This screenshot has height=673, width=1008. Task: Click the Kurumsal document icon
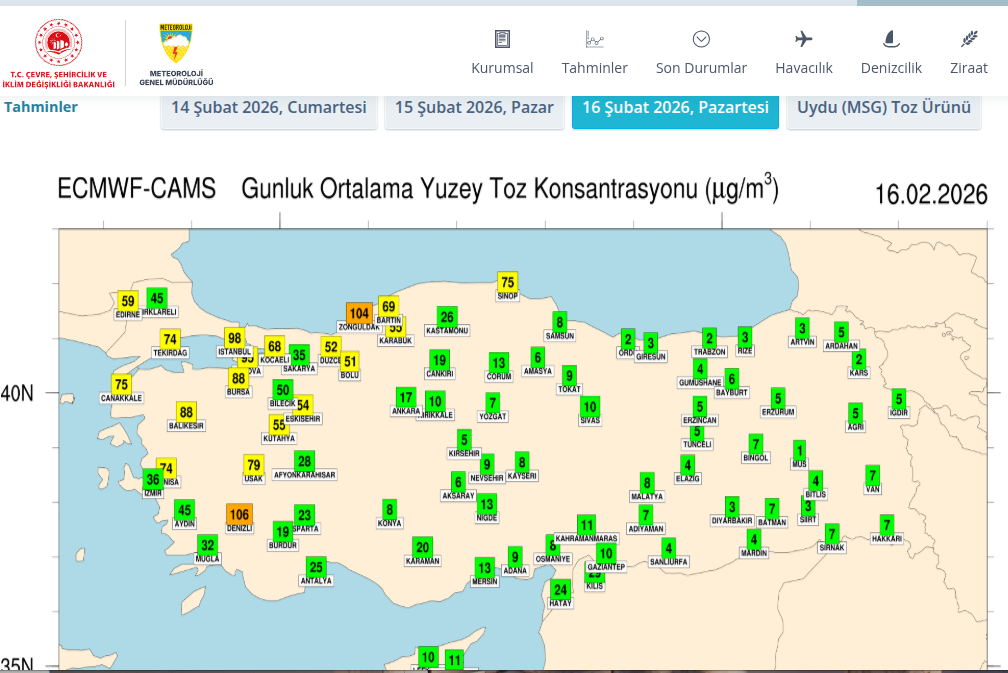pyautogui.click(x=502, y=39)
